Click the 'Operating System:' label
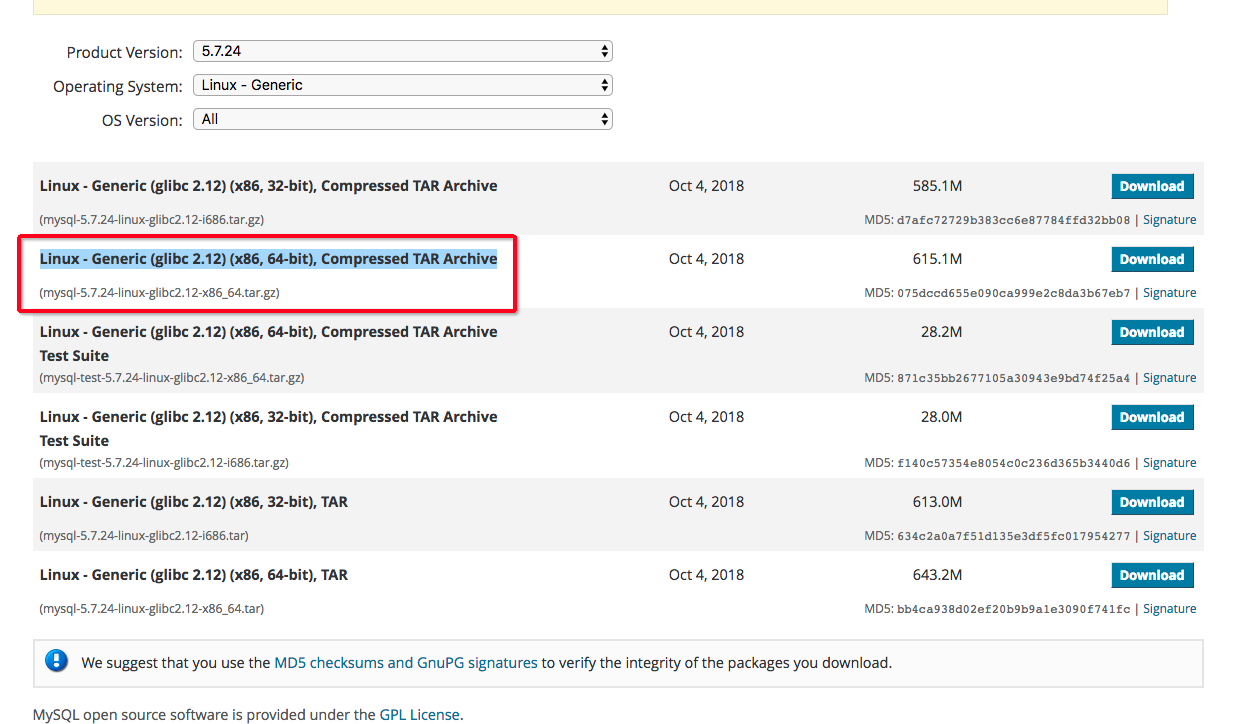 tap(118, 87)
